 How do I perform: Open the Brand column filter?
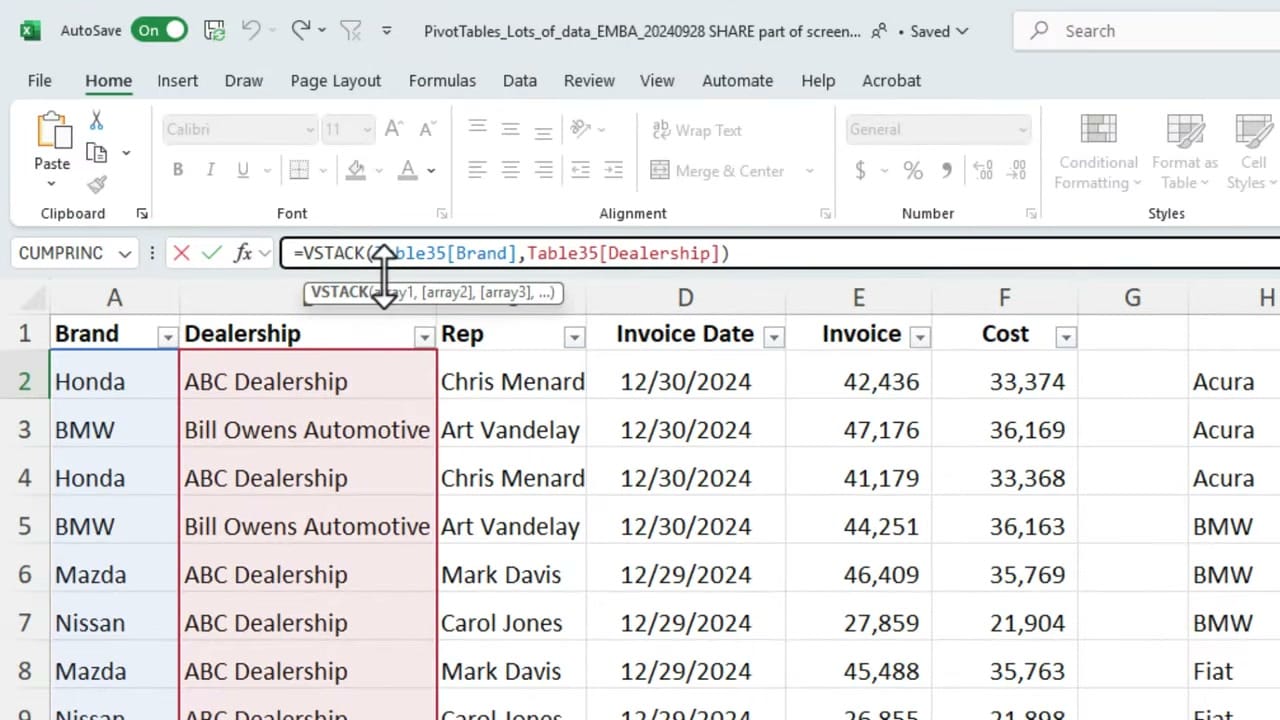[167, 337]
